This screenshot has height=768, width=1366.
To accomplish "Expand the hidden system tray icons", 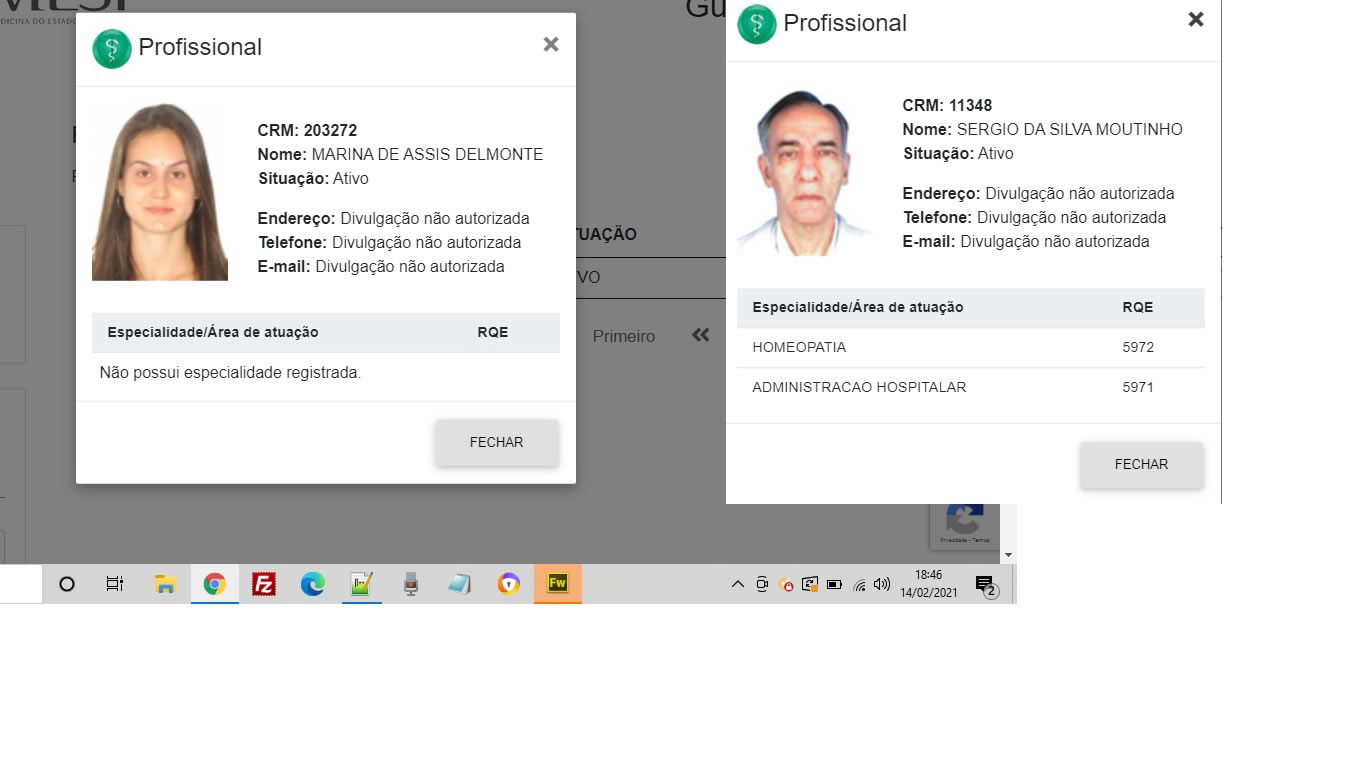I will pos(738,585).
